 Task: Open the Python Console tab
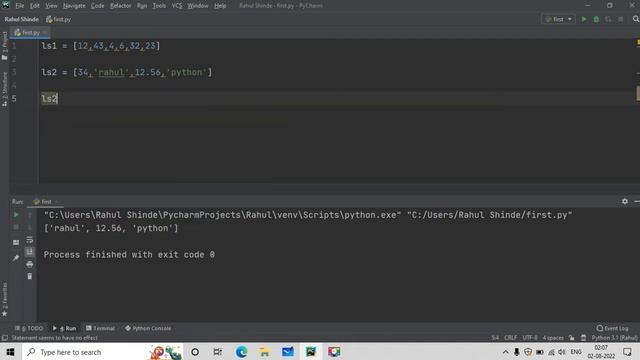(148, 328)
